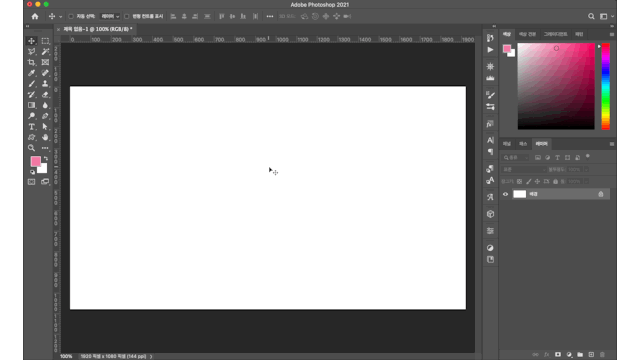Open the Layers panel menu

click(x=611, y=144)
